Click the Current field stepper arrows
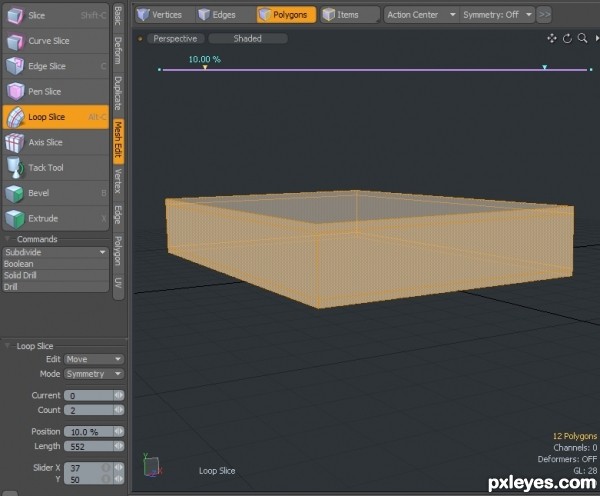 (x=119, y=395)
